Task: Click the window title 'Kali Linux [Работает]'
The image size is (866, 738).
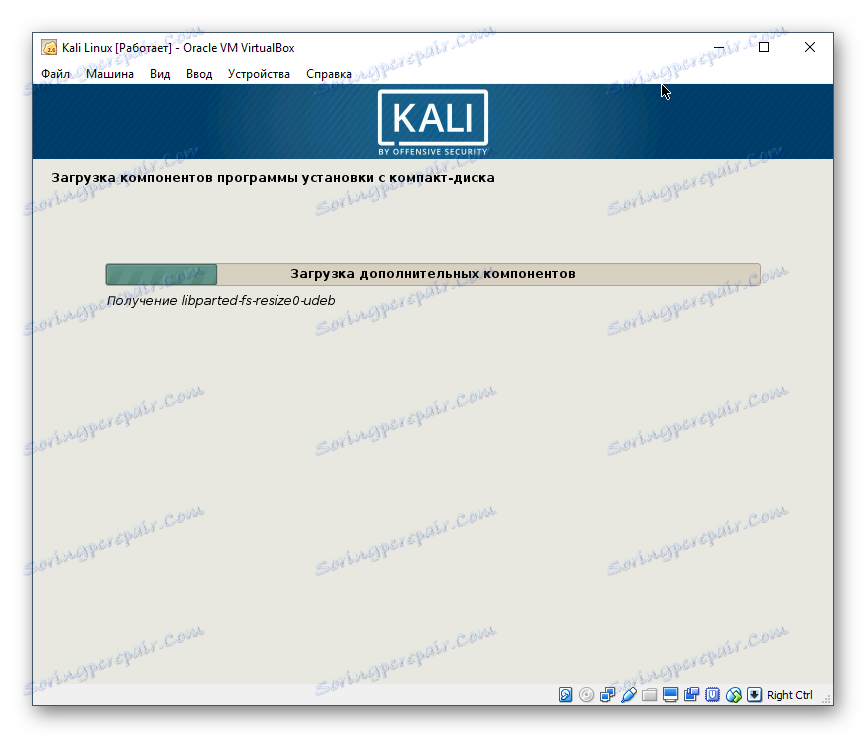Action: coord(117,48)
